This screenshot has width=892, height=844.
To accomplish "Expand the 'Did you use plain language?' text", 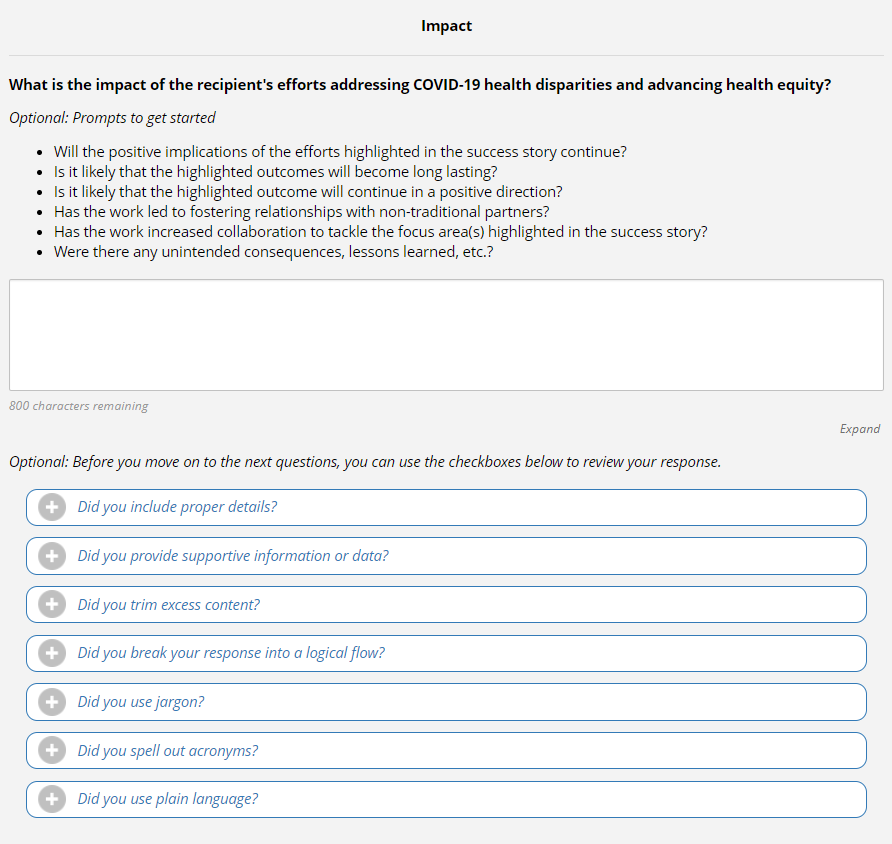I will tap(167, 799).
